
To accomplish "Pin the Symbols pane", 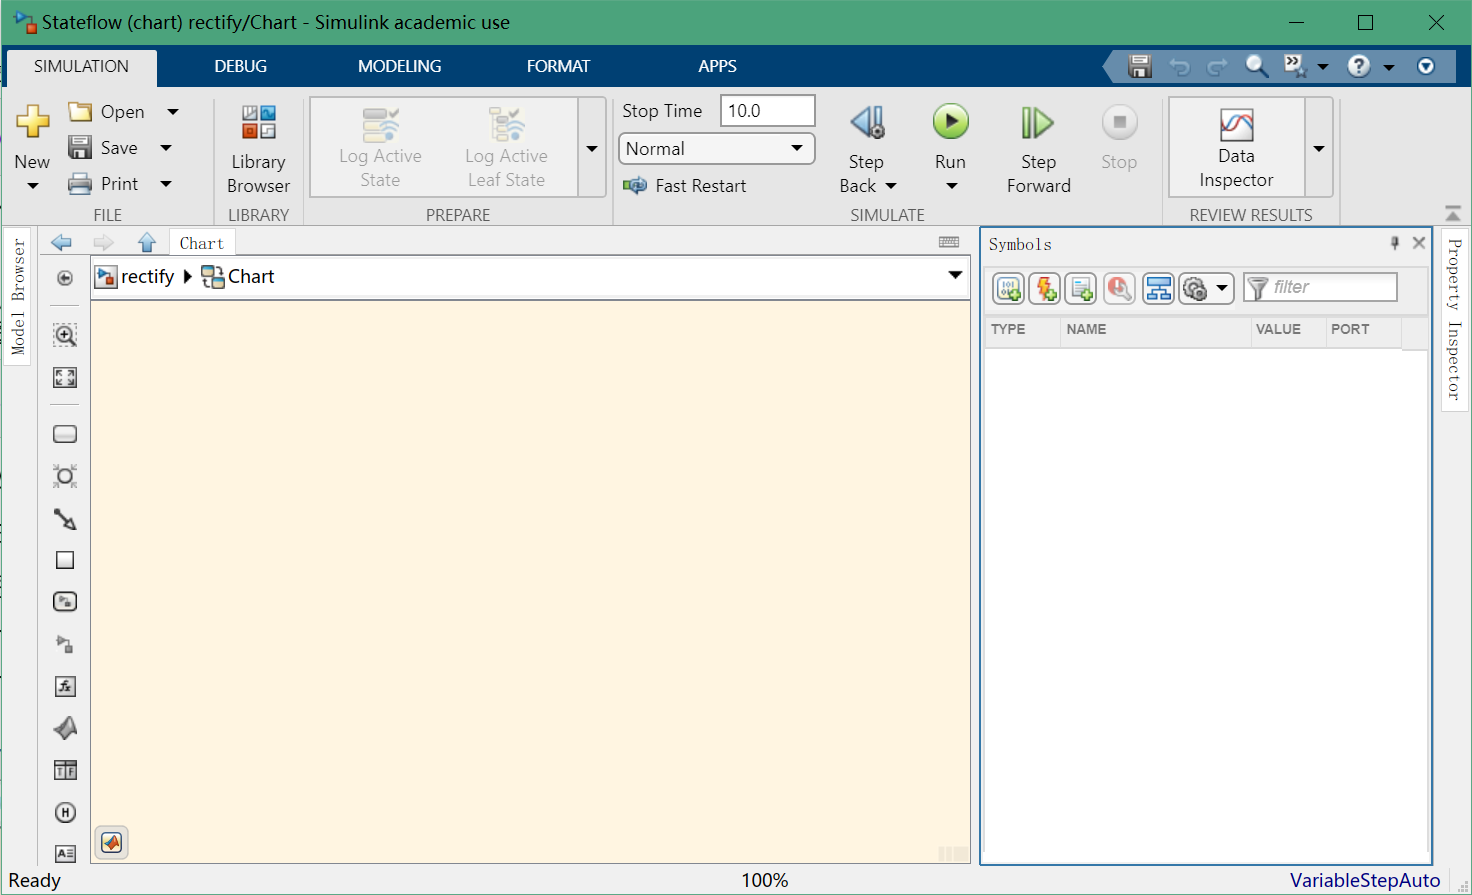I will (x=1394, y=243).
